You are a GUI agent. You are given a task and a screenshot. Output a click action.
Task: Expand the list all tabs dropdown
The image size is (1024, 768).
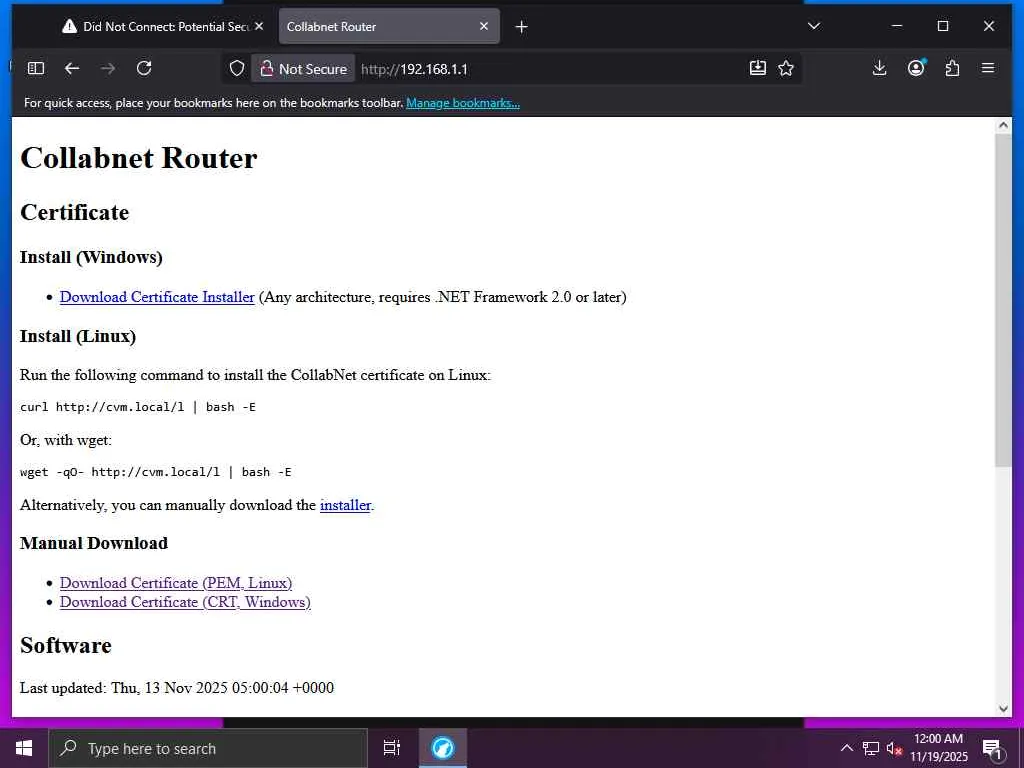(x=814, y=26)
